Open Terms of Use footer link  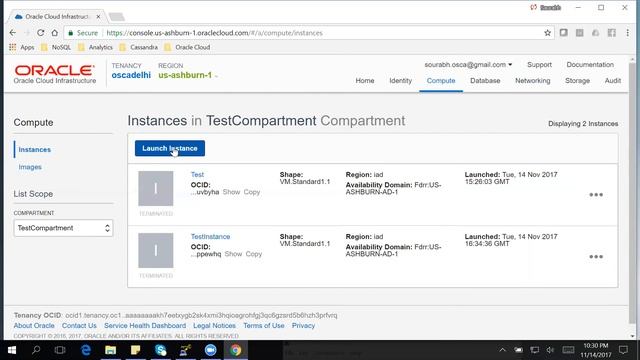coord(264,326)
